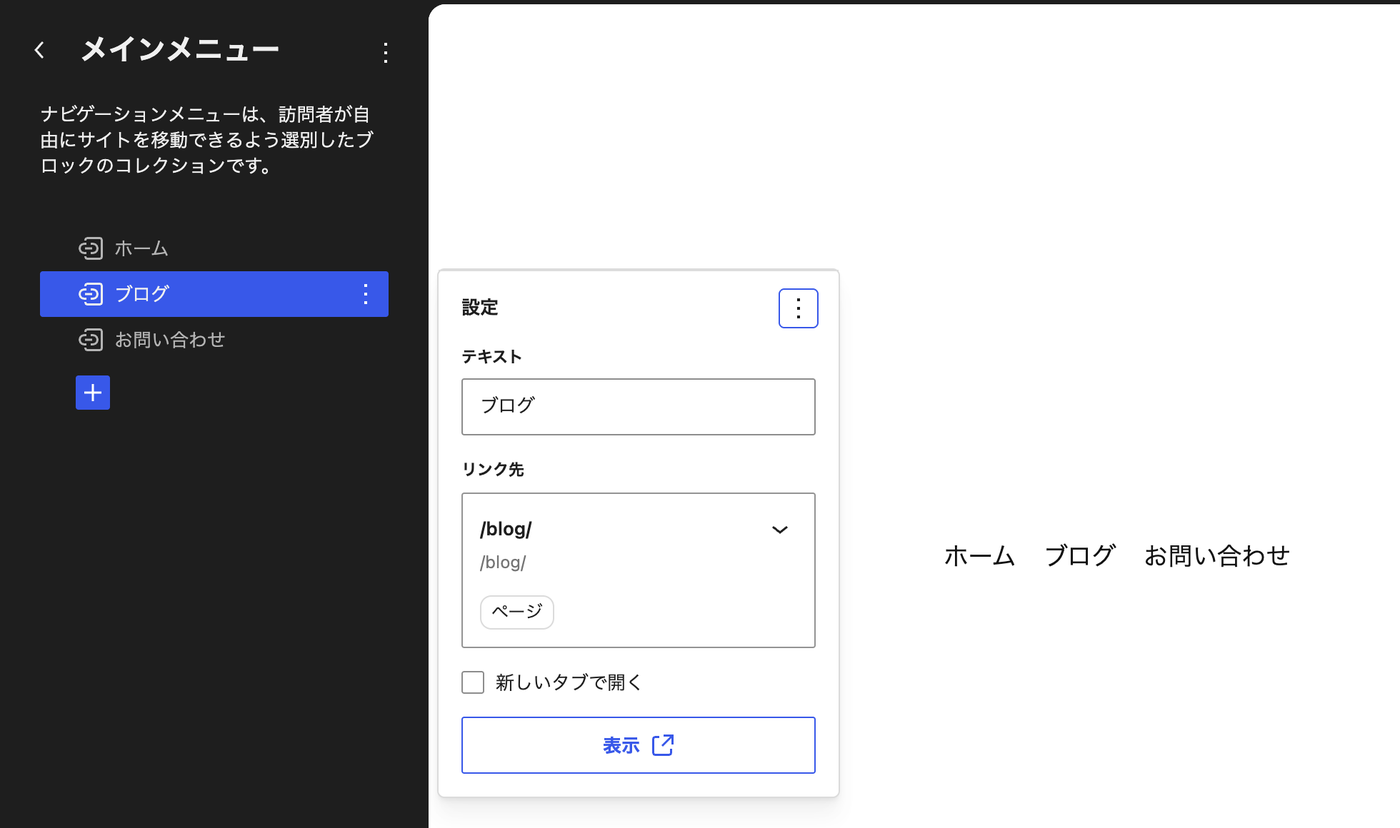Click the ページ badge in link box
The height and width of the screenshot is (828, 1400).
click(x=517, y=612)
